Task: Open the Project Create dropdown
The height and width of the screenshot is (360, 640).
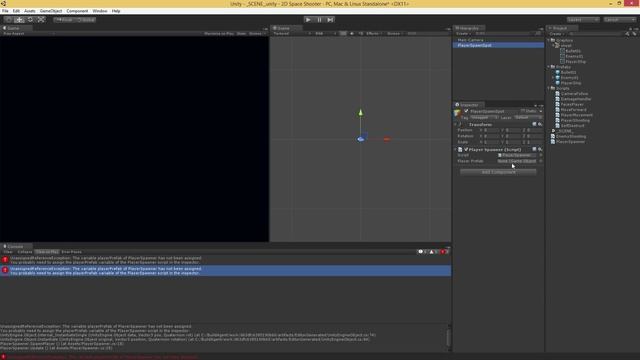Action: [x=556, y=33]
